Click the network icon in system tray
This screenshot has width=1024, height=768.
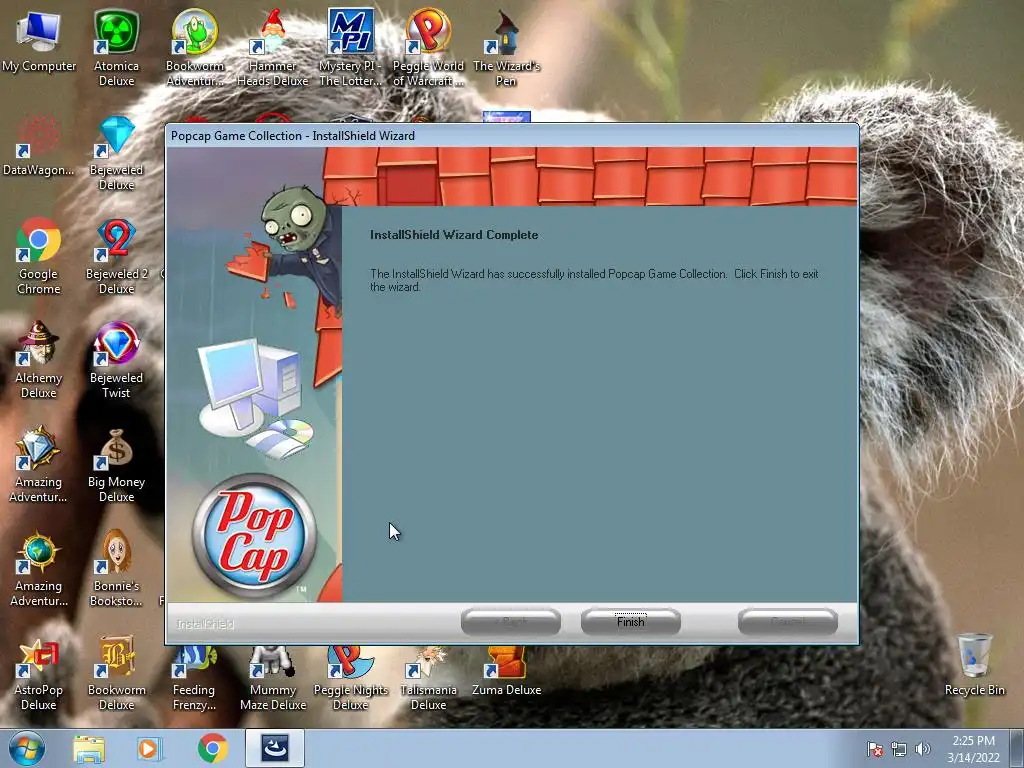(899, 749)
